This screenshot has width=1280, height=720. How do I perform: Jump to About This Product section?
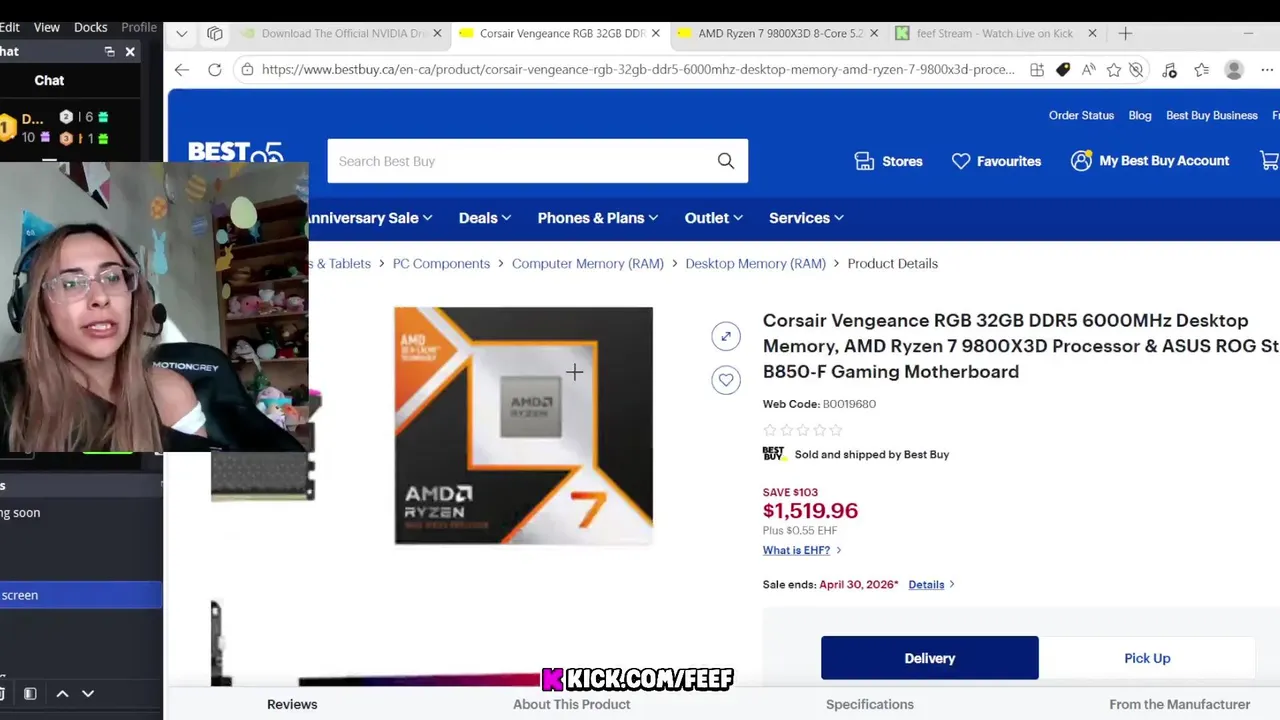pyautogui.click(x=572, y=704)
